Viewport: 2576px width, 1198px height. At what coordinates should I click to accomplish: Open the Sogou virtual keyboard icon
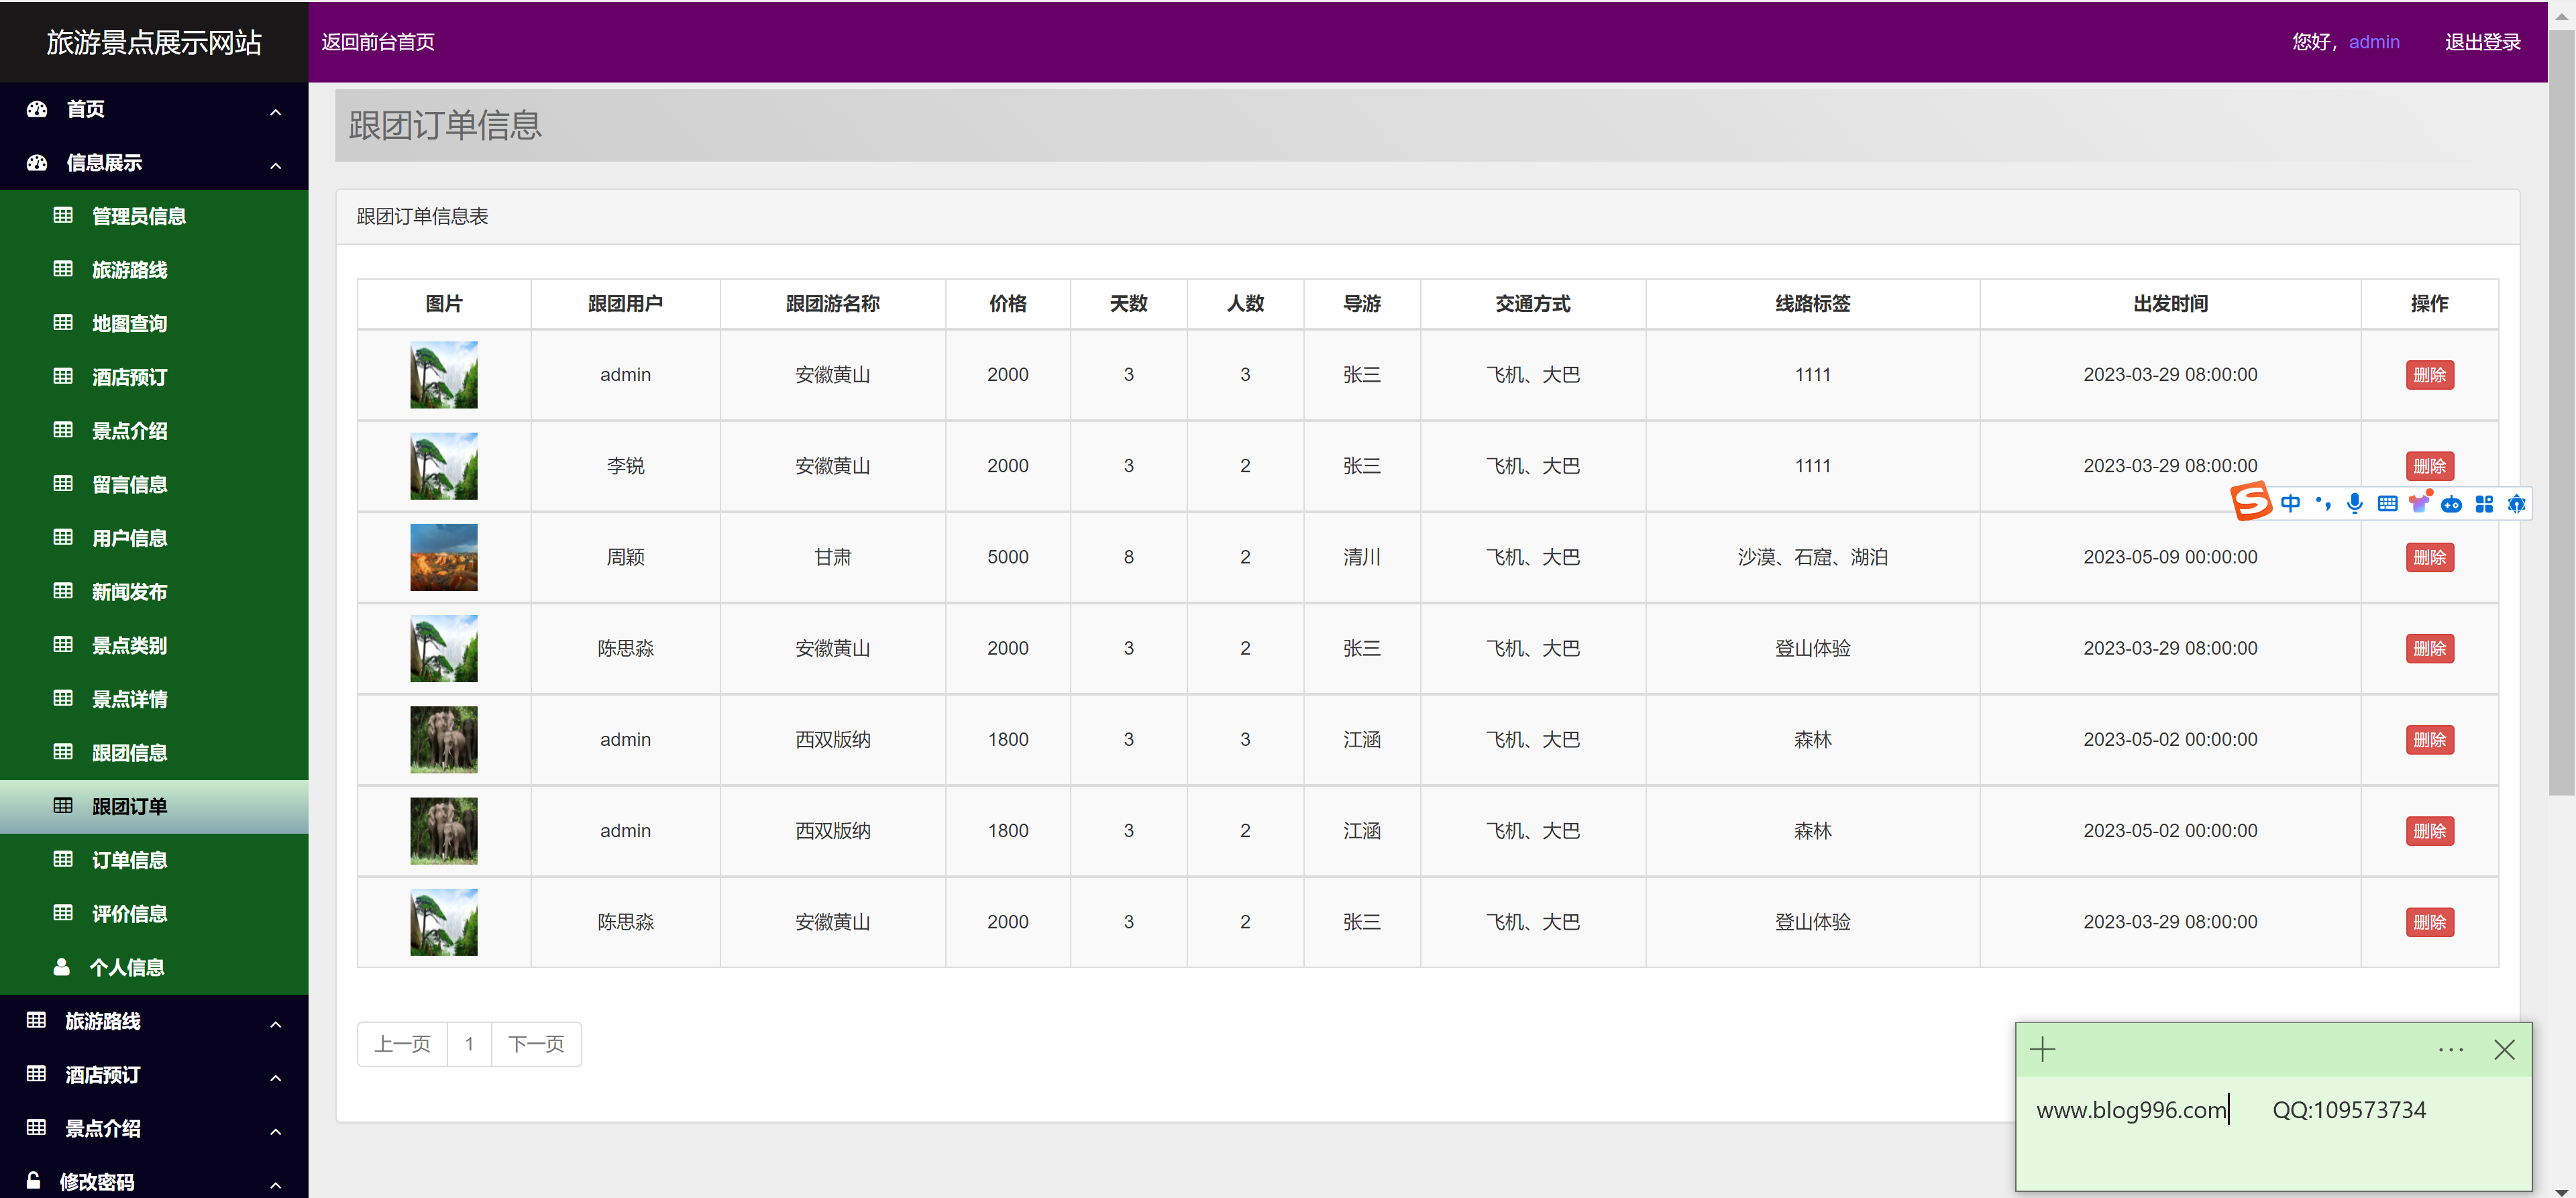click(2388, 503)
